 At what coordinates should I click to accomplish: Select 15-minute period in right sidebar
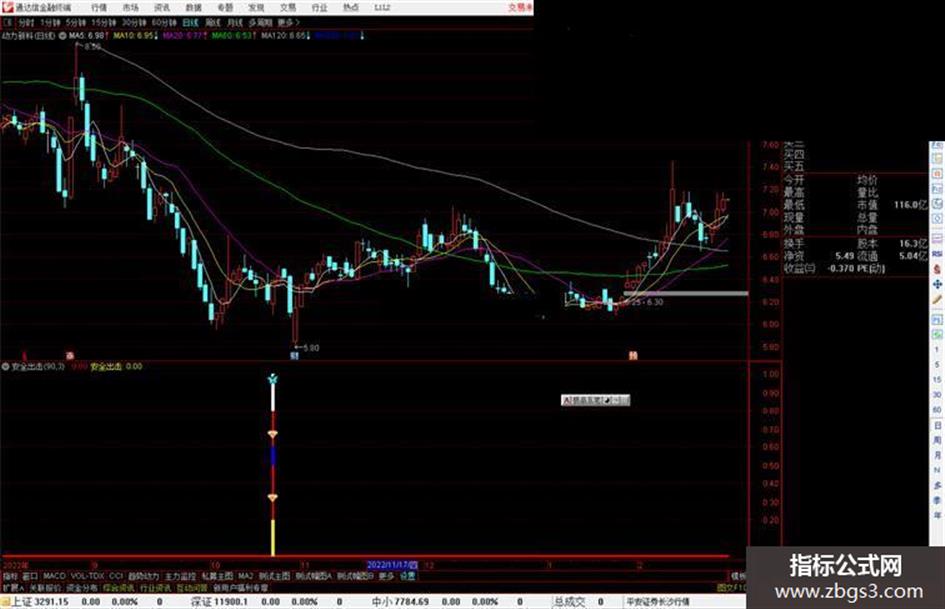click(x=937, y=380)
